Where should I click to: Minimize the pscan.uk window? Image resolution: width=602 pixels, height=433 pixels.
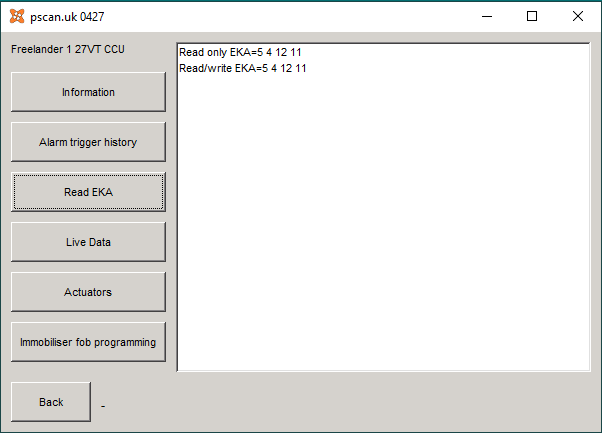click(487, 17)
